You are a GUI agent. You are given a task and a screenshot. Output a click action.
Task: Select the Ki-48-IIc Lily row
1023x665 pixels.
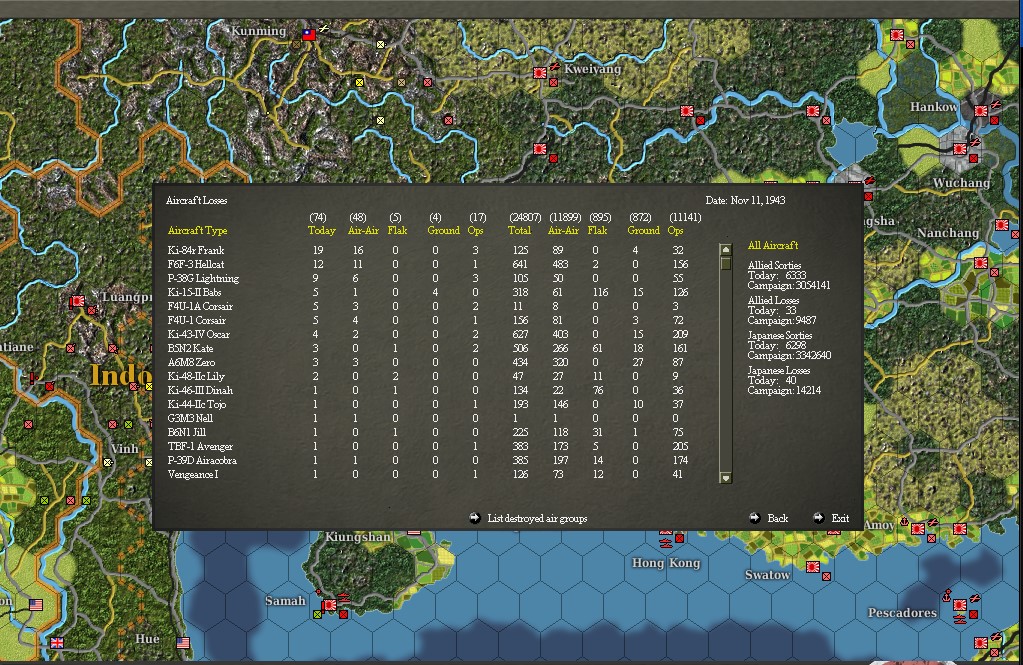click(427, 377)
